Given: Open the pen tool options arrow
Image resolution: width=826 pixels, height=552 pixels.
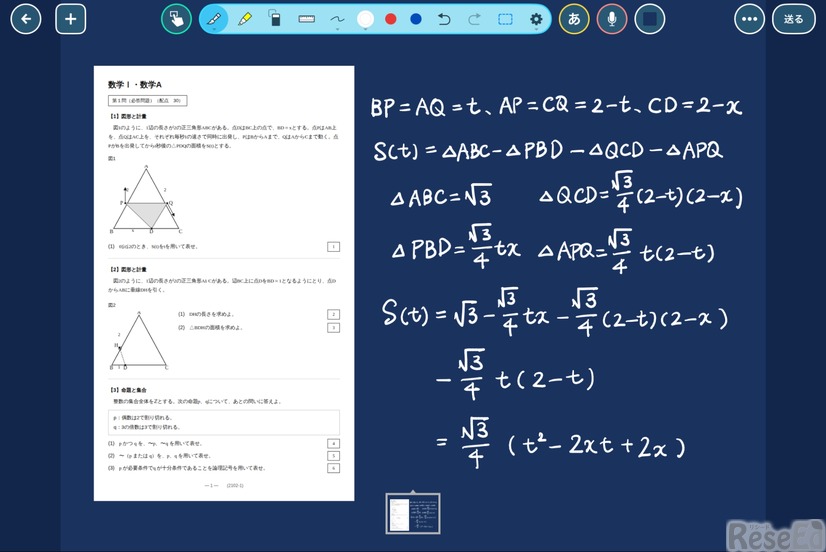Looking at the screenshot, I should coord(214,30).
